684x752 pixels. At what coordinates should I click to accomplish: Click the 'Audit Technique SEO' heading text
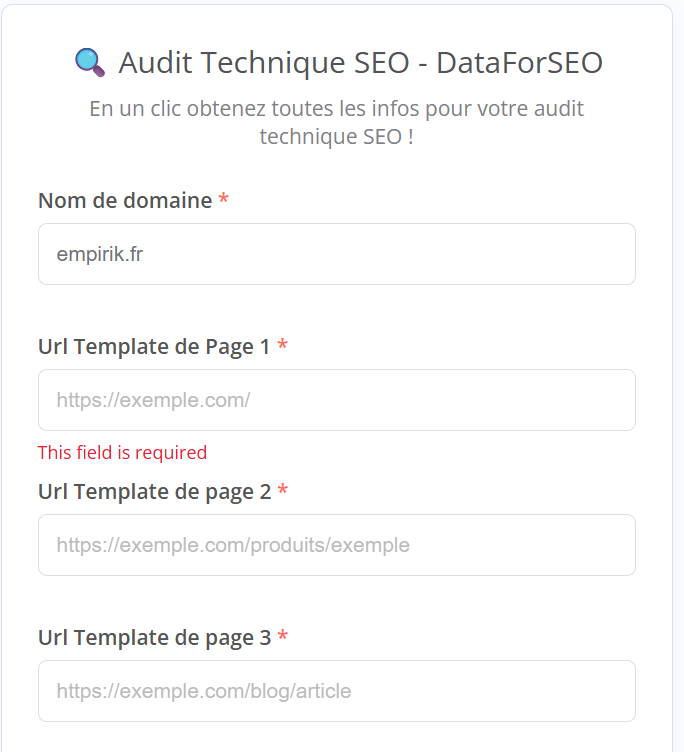click(261, 63)
